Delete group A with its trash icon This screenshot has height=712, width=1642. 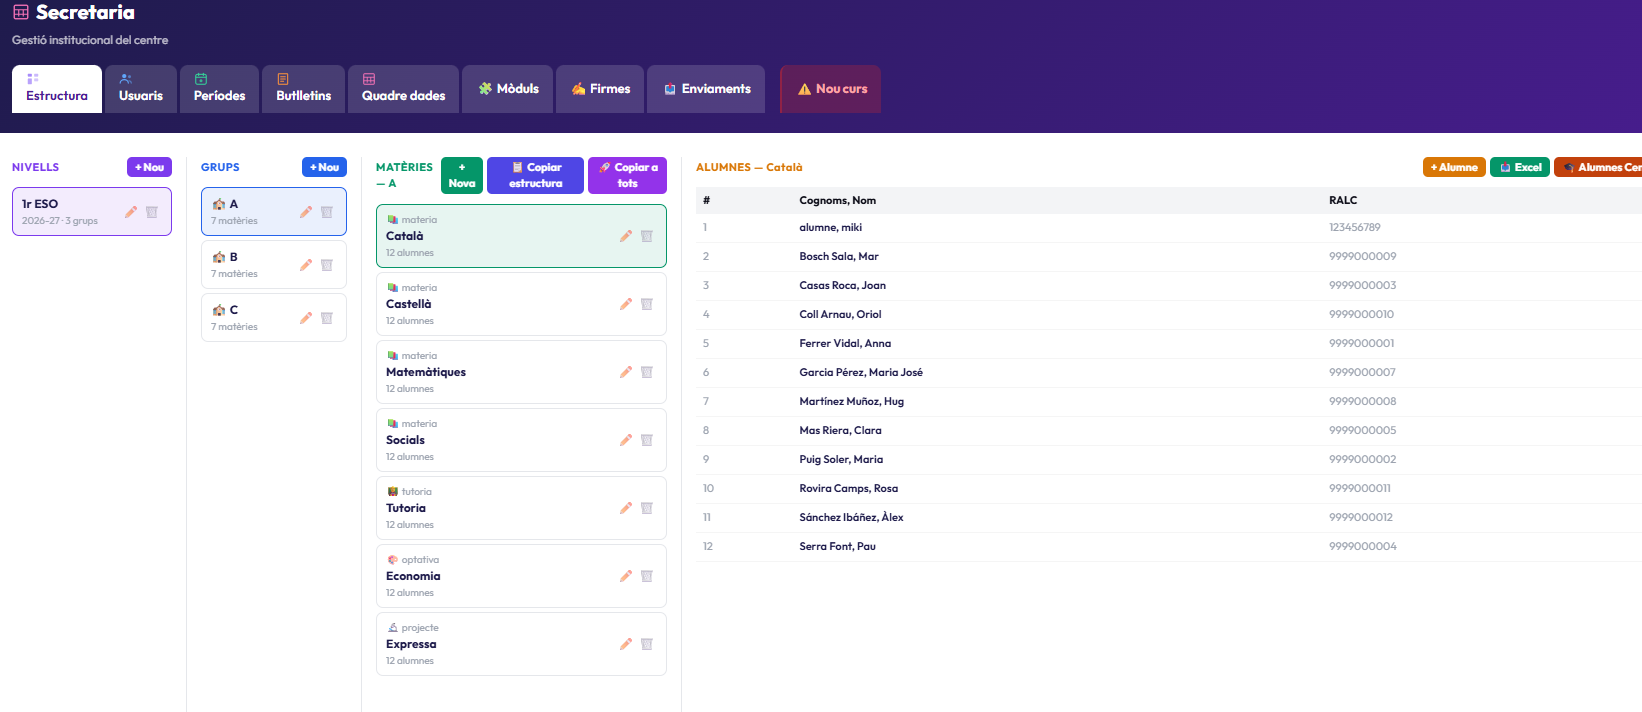click(327, 212)
